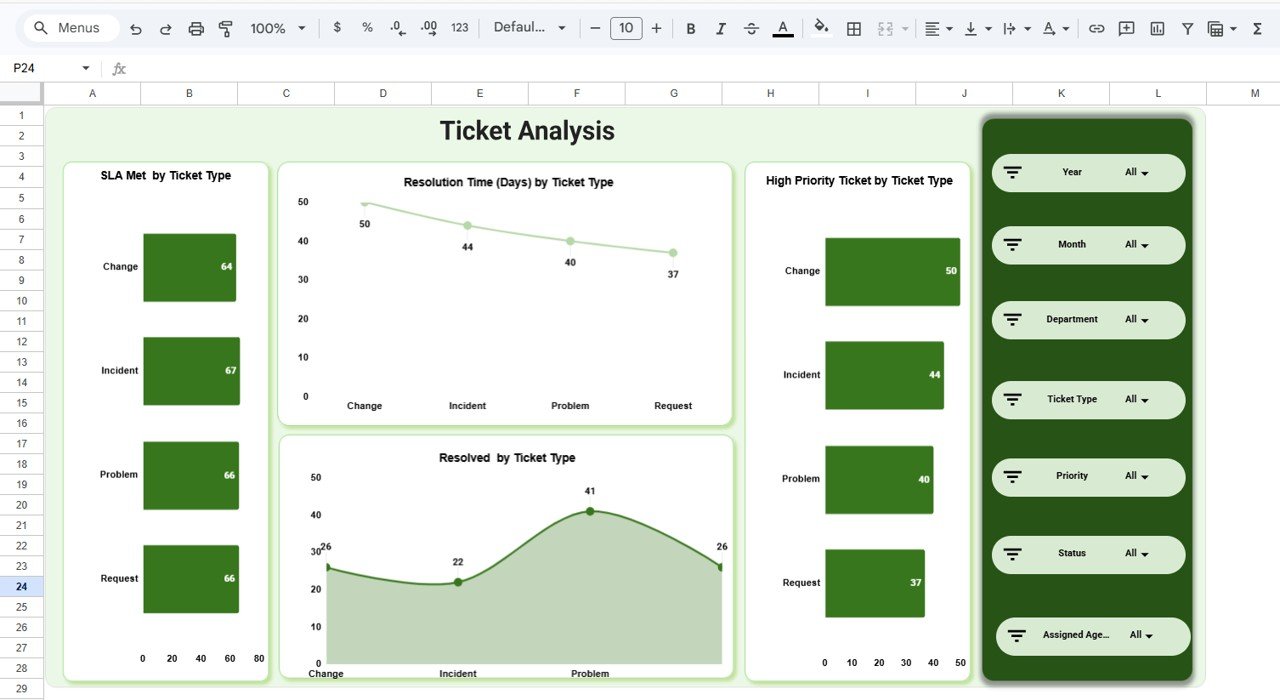The width and height of the screenshot is (1280, 700).
Task: Undo the last action
Action: point(136,28)
